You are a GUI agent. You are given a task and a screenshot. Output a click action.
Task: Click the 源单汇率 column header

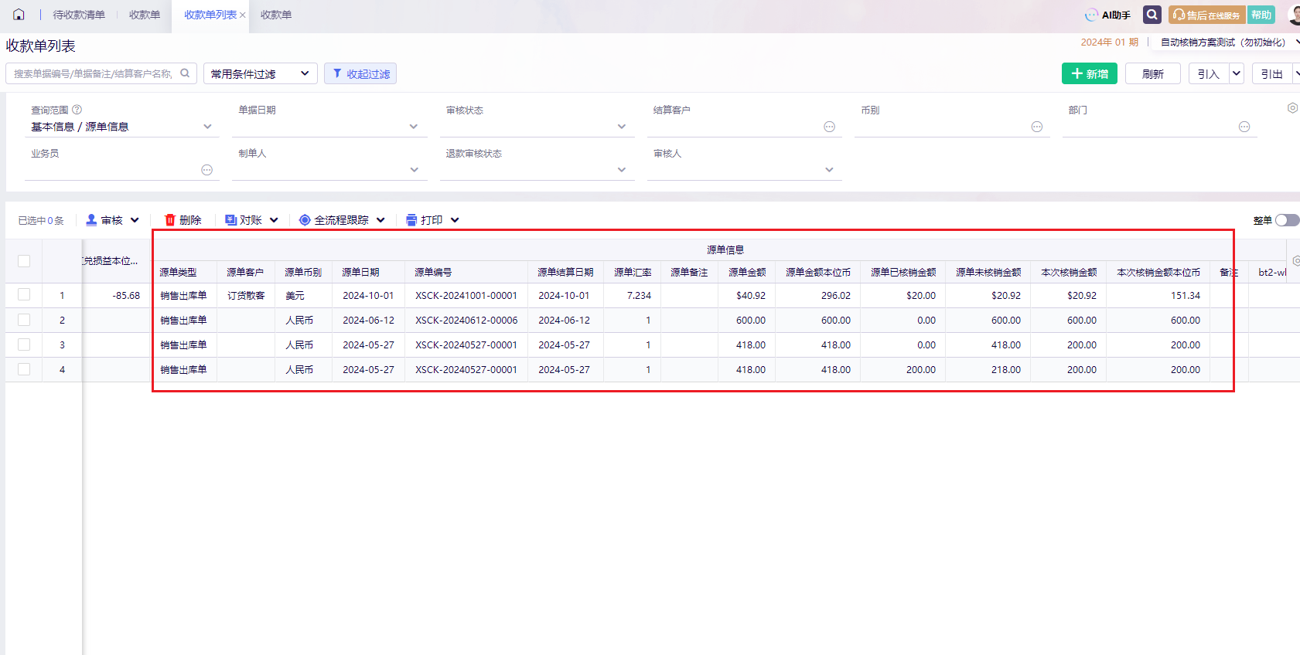pyautogui.click(x=632, y=272)
